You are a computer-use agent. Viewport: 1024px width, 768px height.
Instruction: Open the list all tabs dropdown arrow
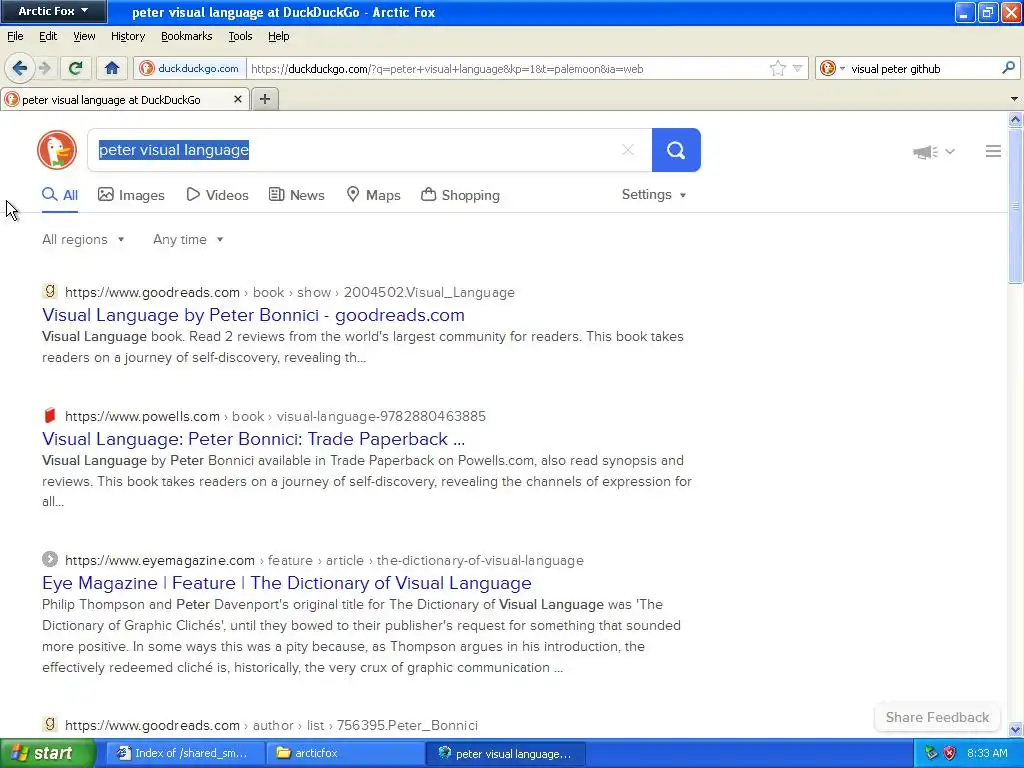pos(1014,99)
